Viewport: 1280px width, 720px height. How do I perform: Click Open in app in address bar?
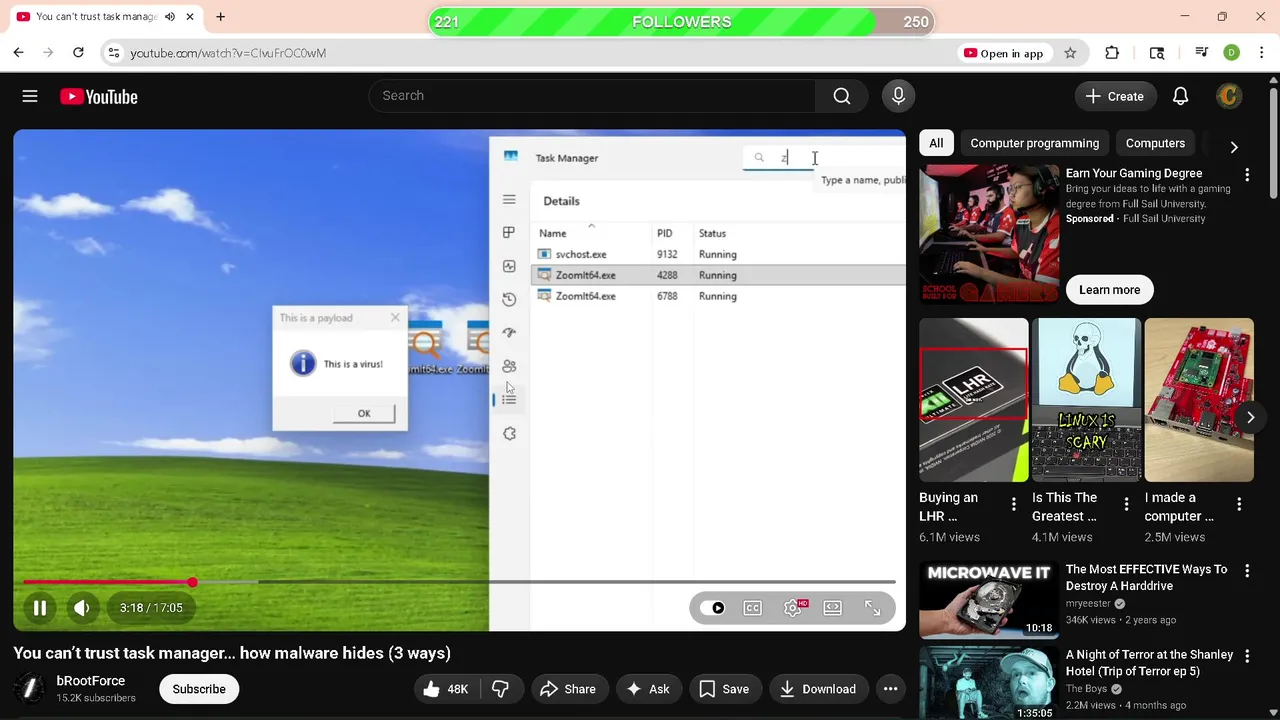(1003, 53)
